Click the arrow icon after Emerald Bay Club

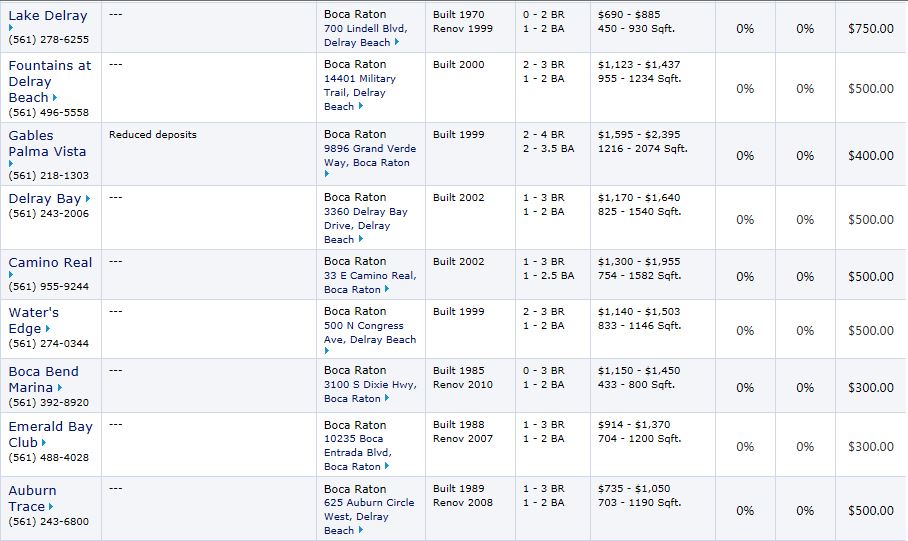[x=44, y=443]
